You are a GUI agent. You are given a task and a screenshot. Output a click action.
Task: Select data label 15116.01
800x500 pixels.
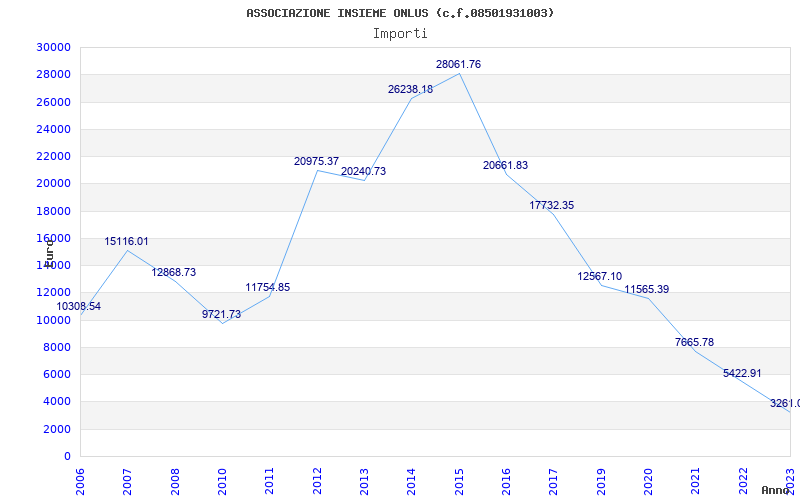point(127,241)
